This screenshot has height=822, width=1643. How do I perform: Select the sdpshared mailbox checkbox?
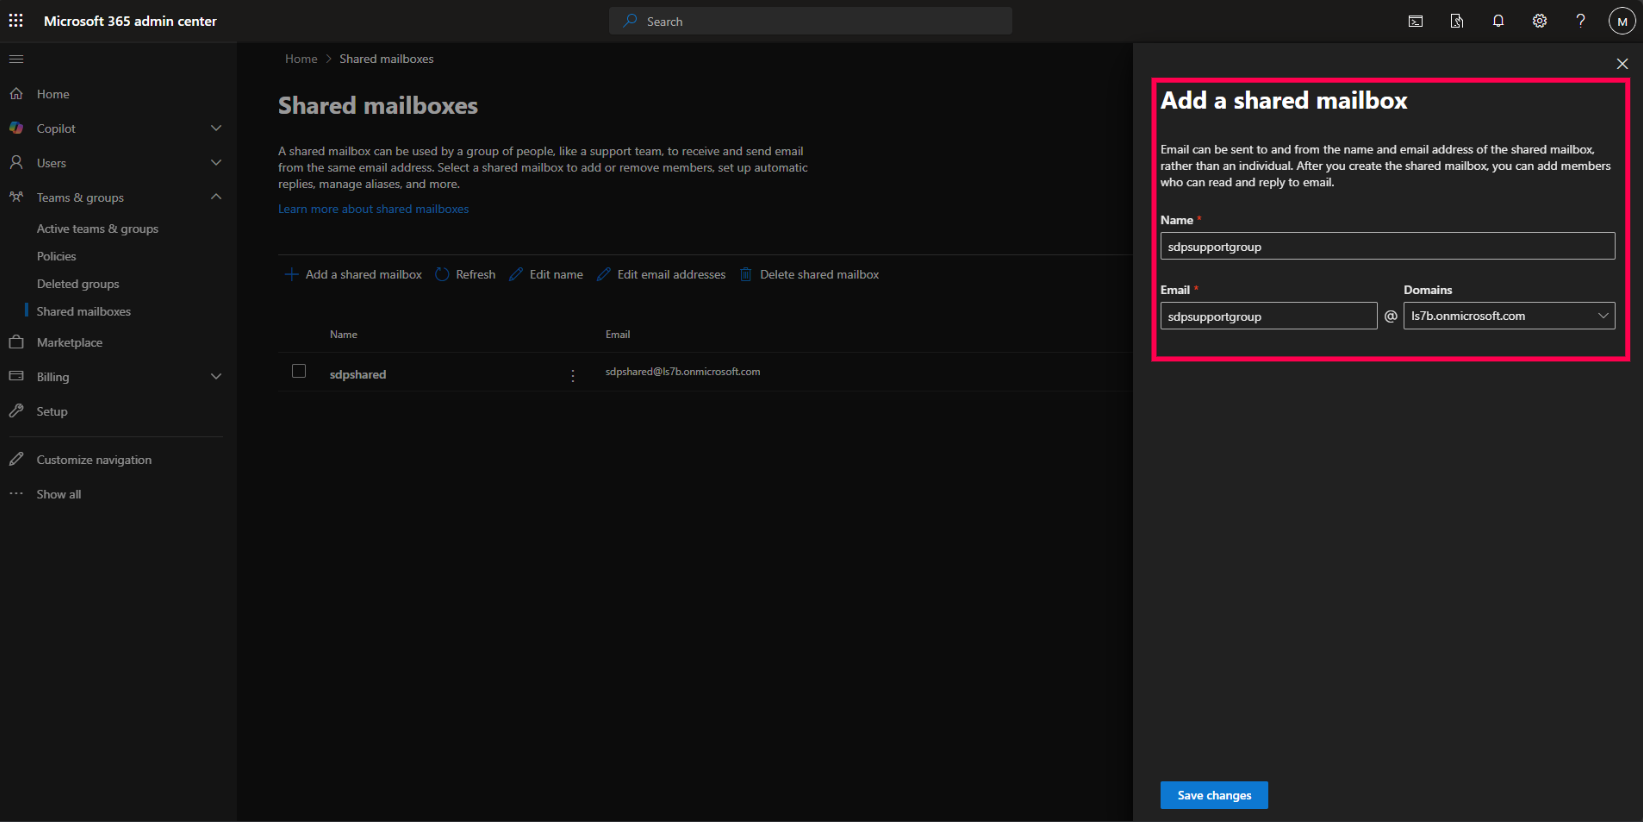(x=299, y=371)
